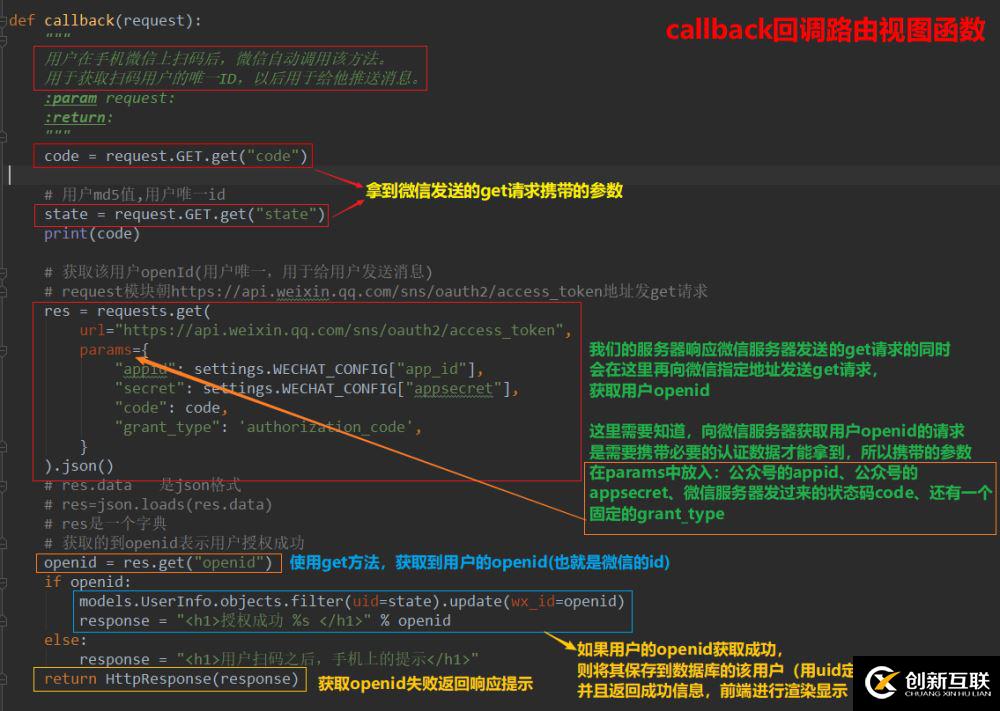Viewport: 1000px width, 711px height.
Task: Click the 'models.UserInfo.objects.filter(uid=state)' line
Action: [x=352, y=601]
